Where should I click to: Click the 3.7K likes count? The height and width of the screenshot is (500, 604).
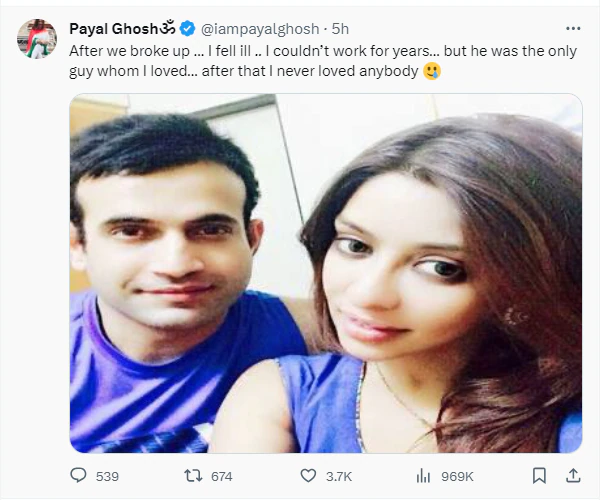click(339, 477)
